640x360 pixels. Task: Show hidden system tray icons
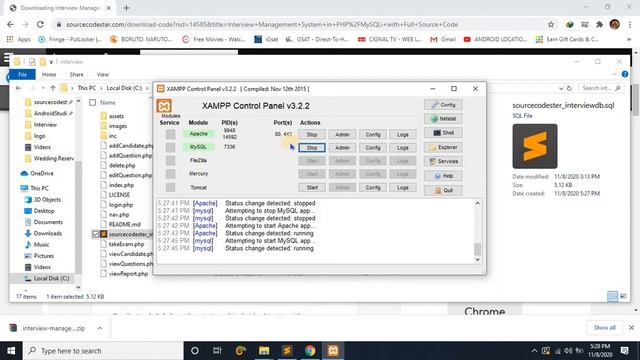[534, 351]
